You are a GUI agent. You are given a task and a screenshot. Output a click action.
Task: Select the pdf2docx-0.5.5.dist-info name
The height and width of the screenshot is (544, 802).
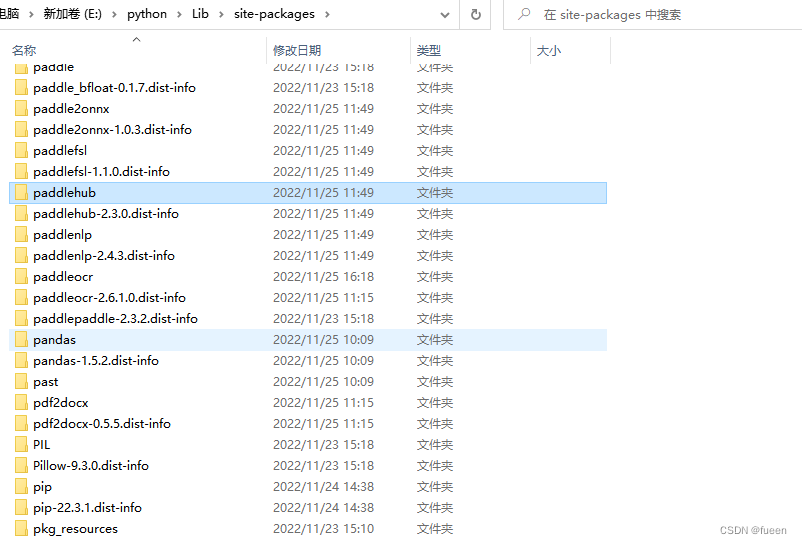pyautogui.click(x=102, y=424)
